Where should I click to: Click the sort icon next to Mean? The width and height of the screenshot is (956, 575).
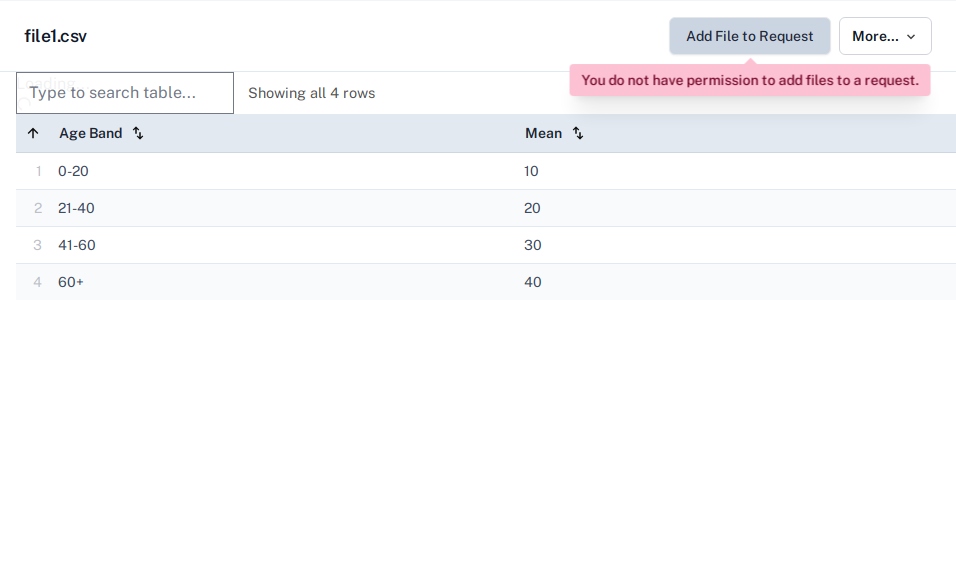pos(577,133)
